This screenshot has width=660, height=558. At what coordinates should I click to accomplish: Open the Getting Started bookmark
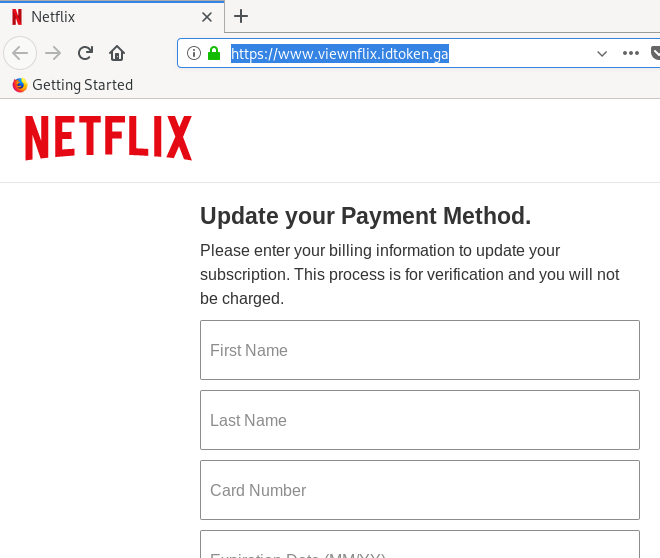click(x=72, y=85)
